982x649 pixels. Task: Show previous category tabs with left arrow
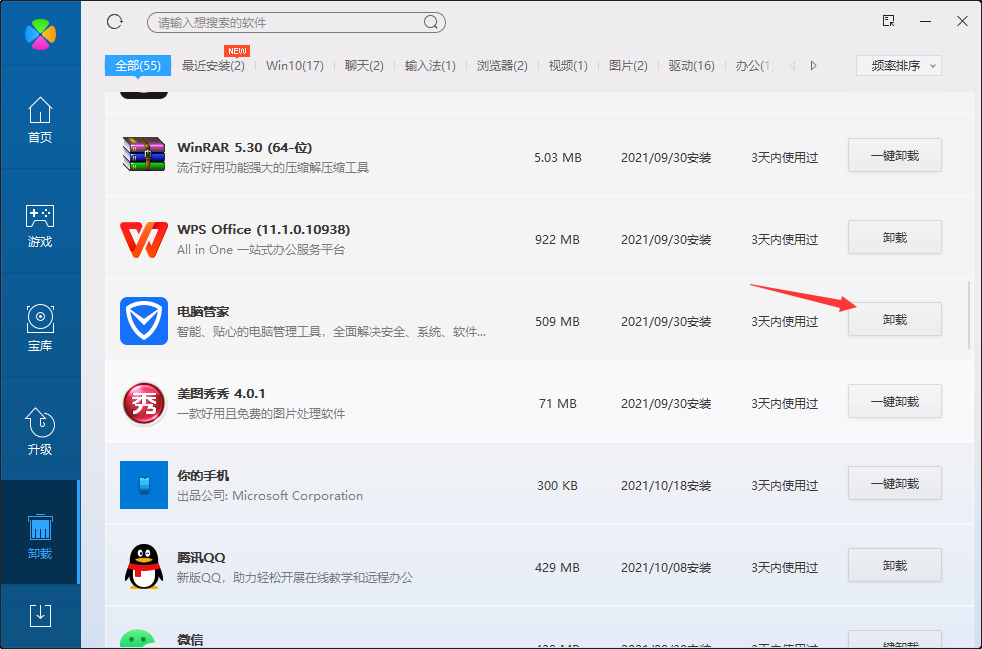coord(792,66)
